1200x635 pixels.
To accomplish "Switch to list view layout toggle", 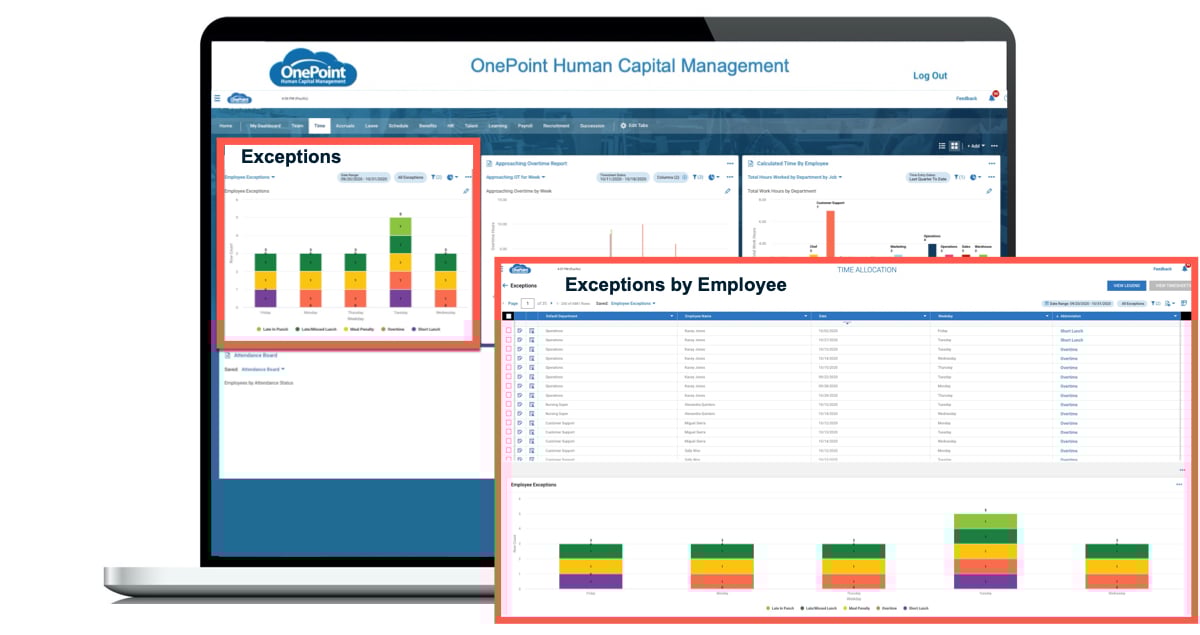I will (942, 145).
